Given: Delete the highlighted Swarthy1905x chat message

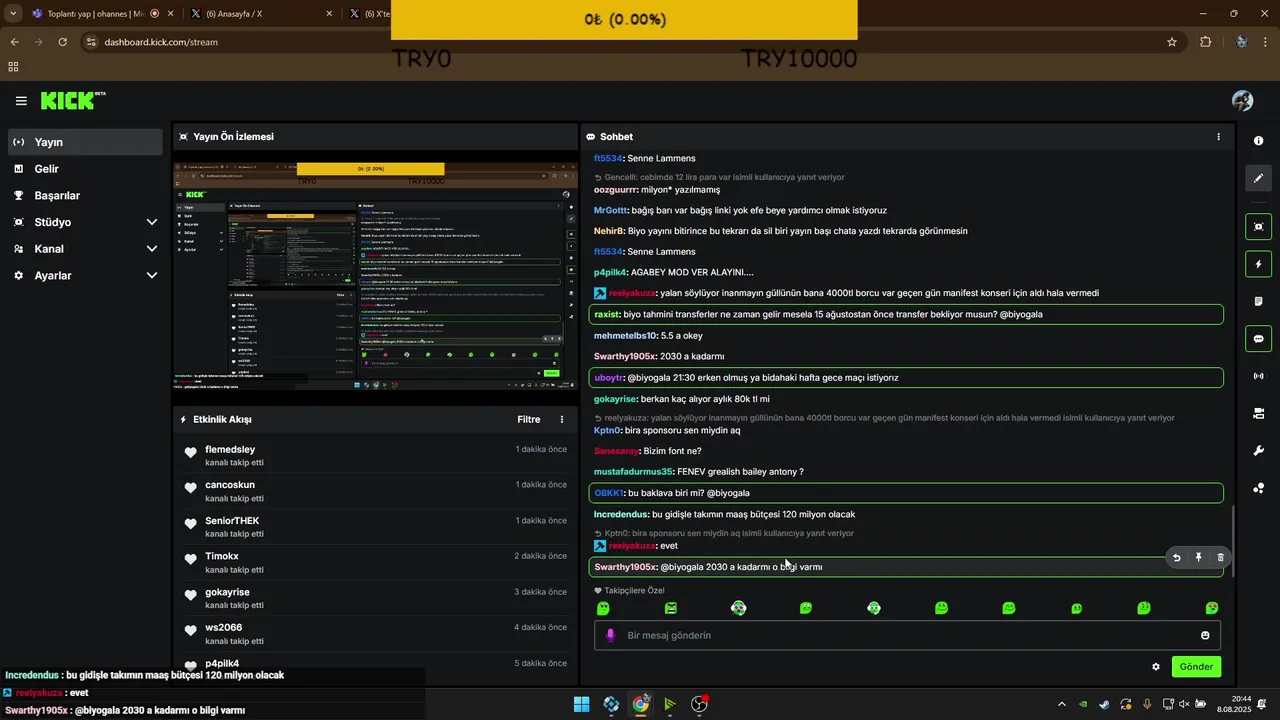Looking at the screenshot, I should 1220,558.
